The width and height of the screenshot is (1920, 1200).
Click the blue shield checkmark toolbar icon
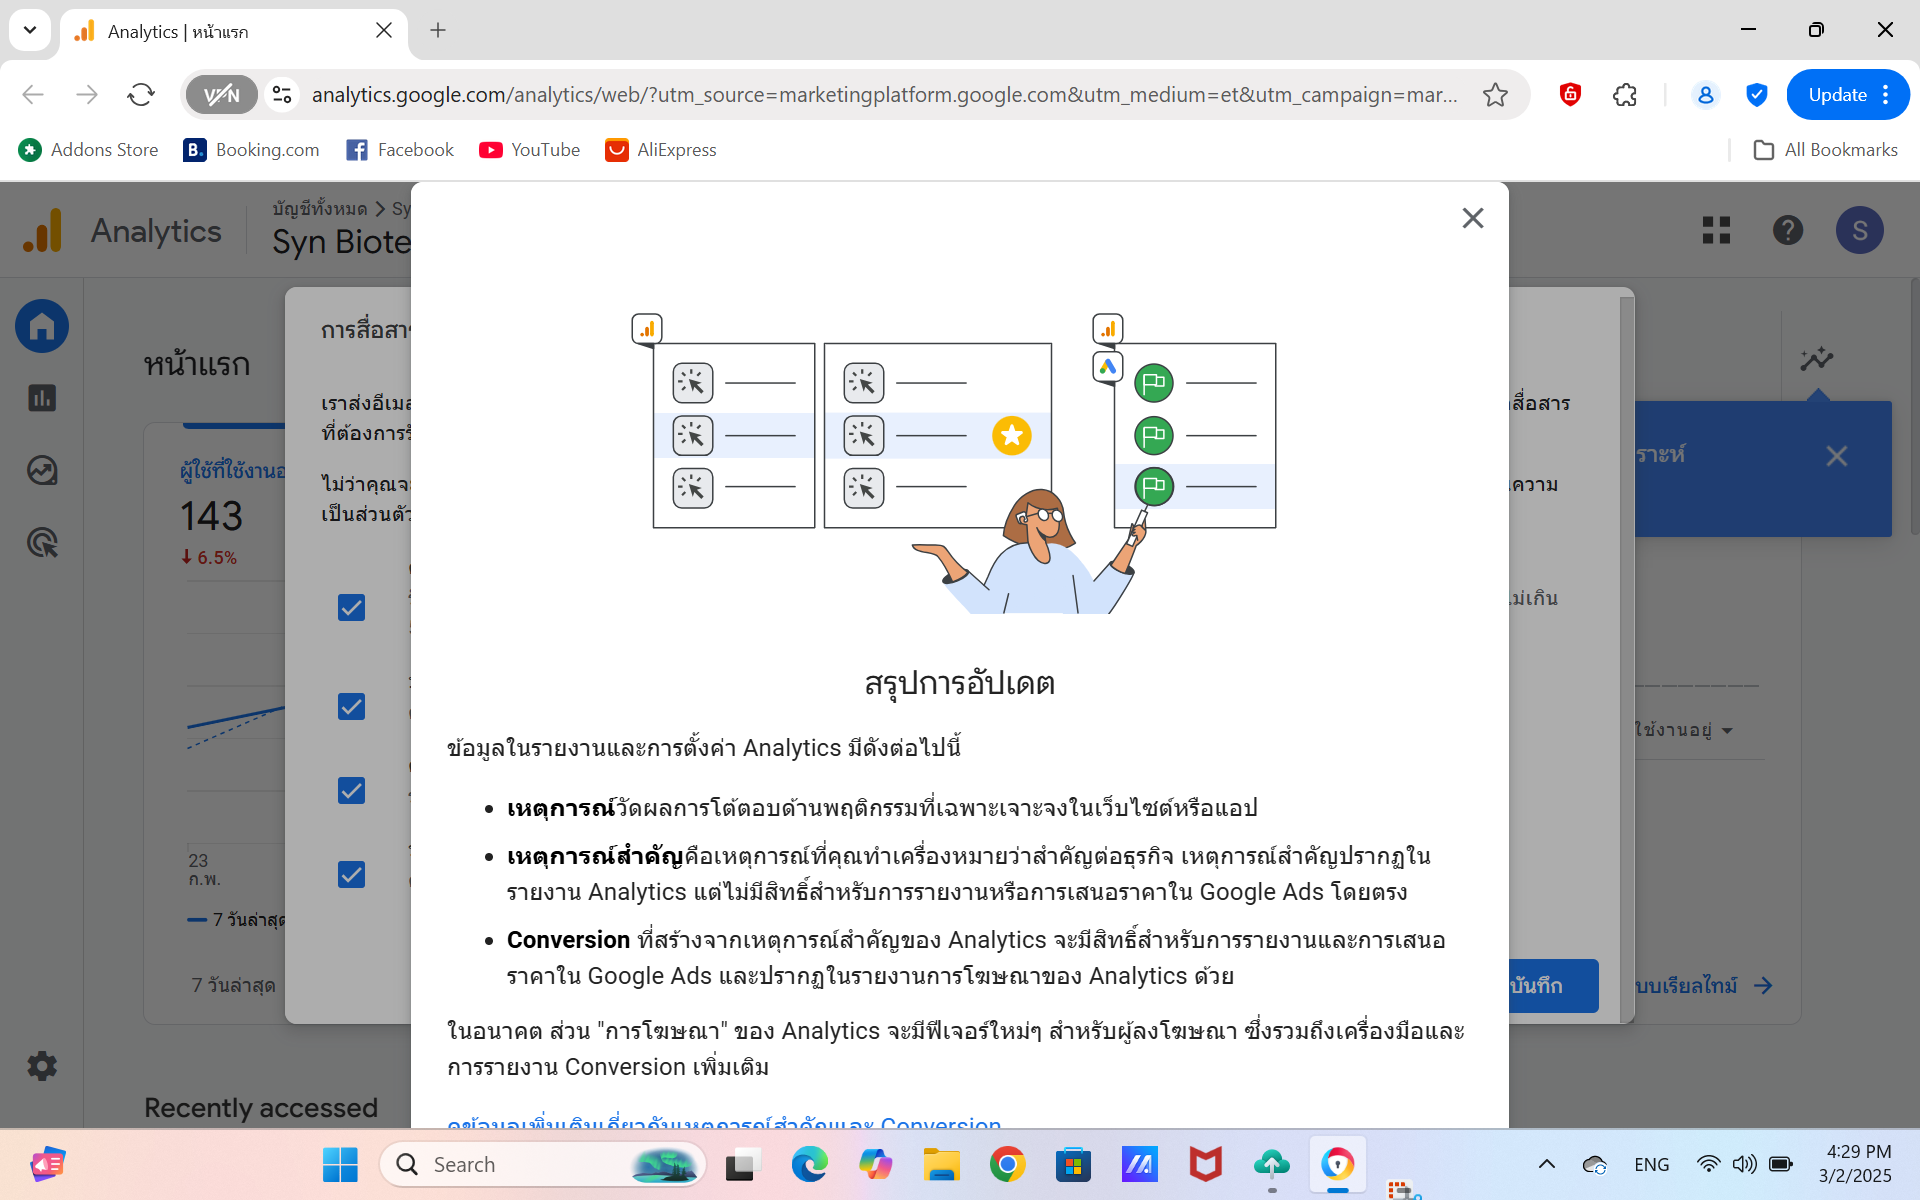pyautogui.click(x=1756, y=95)
